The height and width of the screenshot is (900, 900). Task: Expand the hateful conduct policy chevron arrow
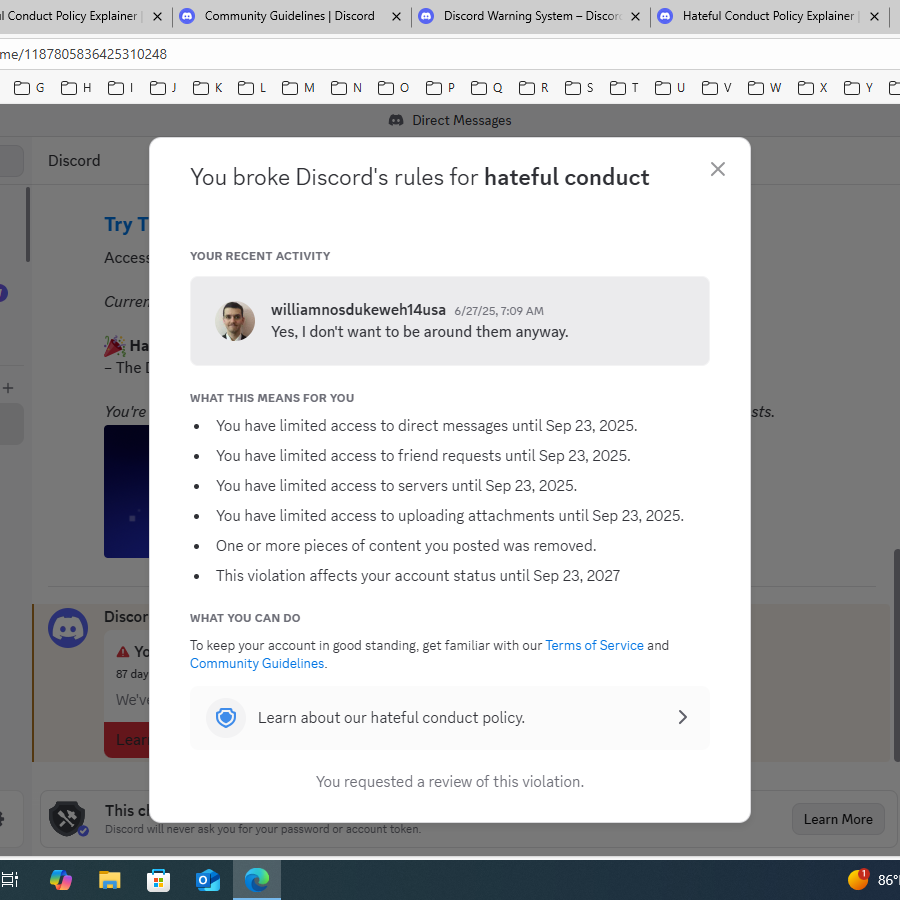tap(682, 717)
